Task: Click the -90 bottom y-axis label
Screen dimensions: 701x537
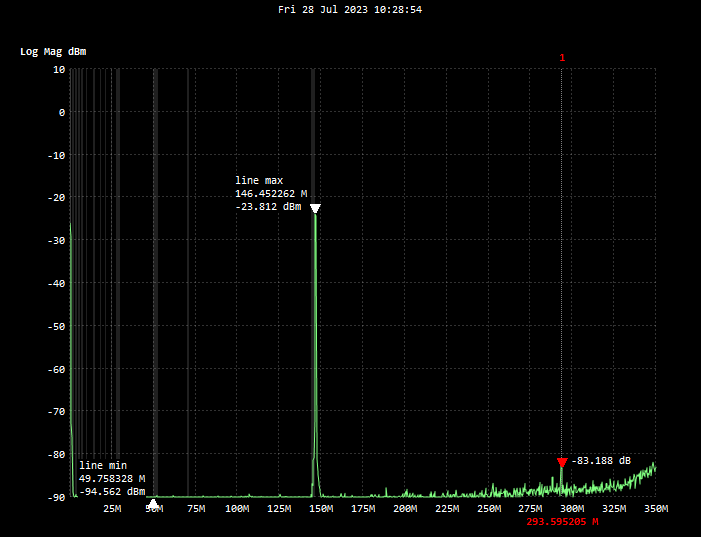Action: click(55, 497)
